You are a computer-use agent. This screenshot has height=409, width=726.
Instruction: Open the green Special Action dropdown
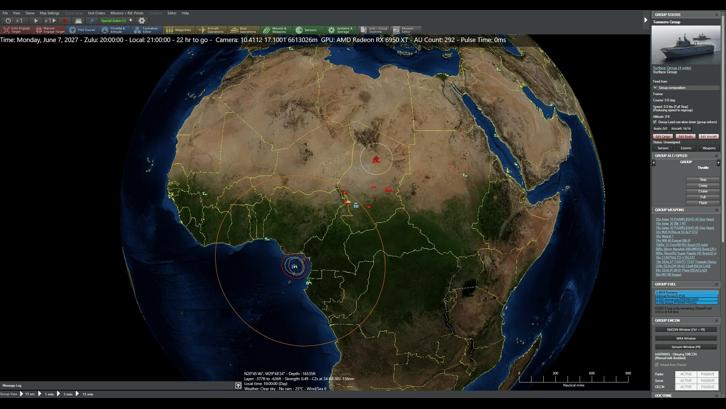pos(113,20)
